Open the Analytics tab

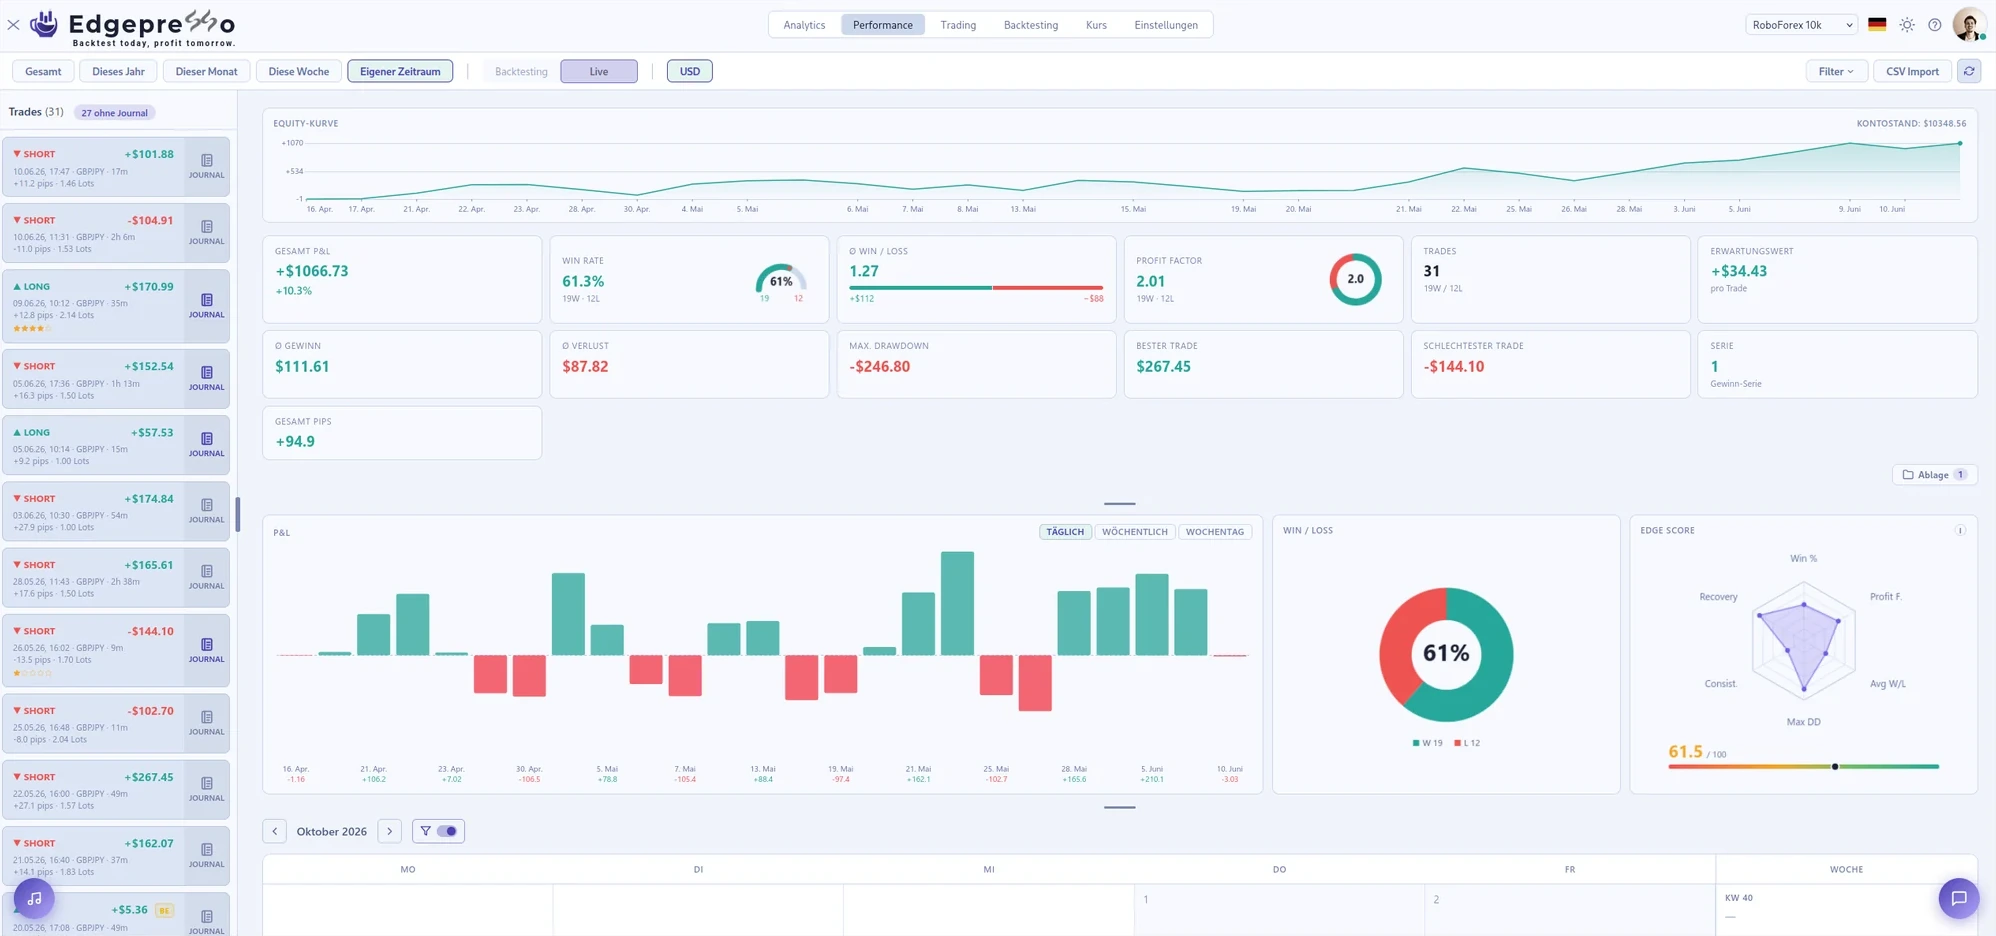click(x=804, y=25)
